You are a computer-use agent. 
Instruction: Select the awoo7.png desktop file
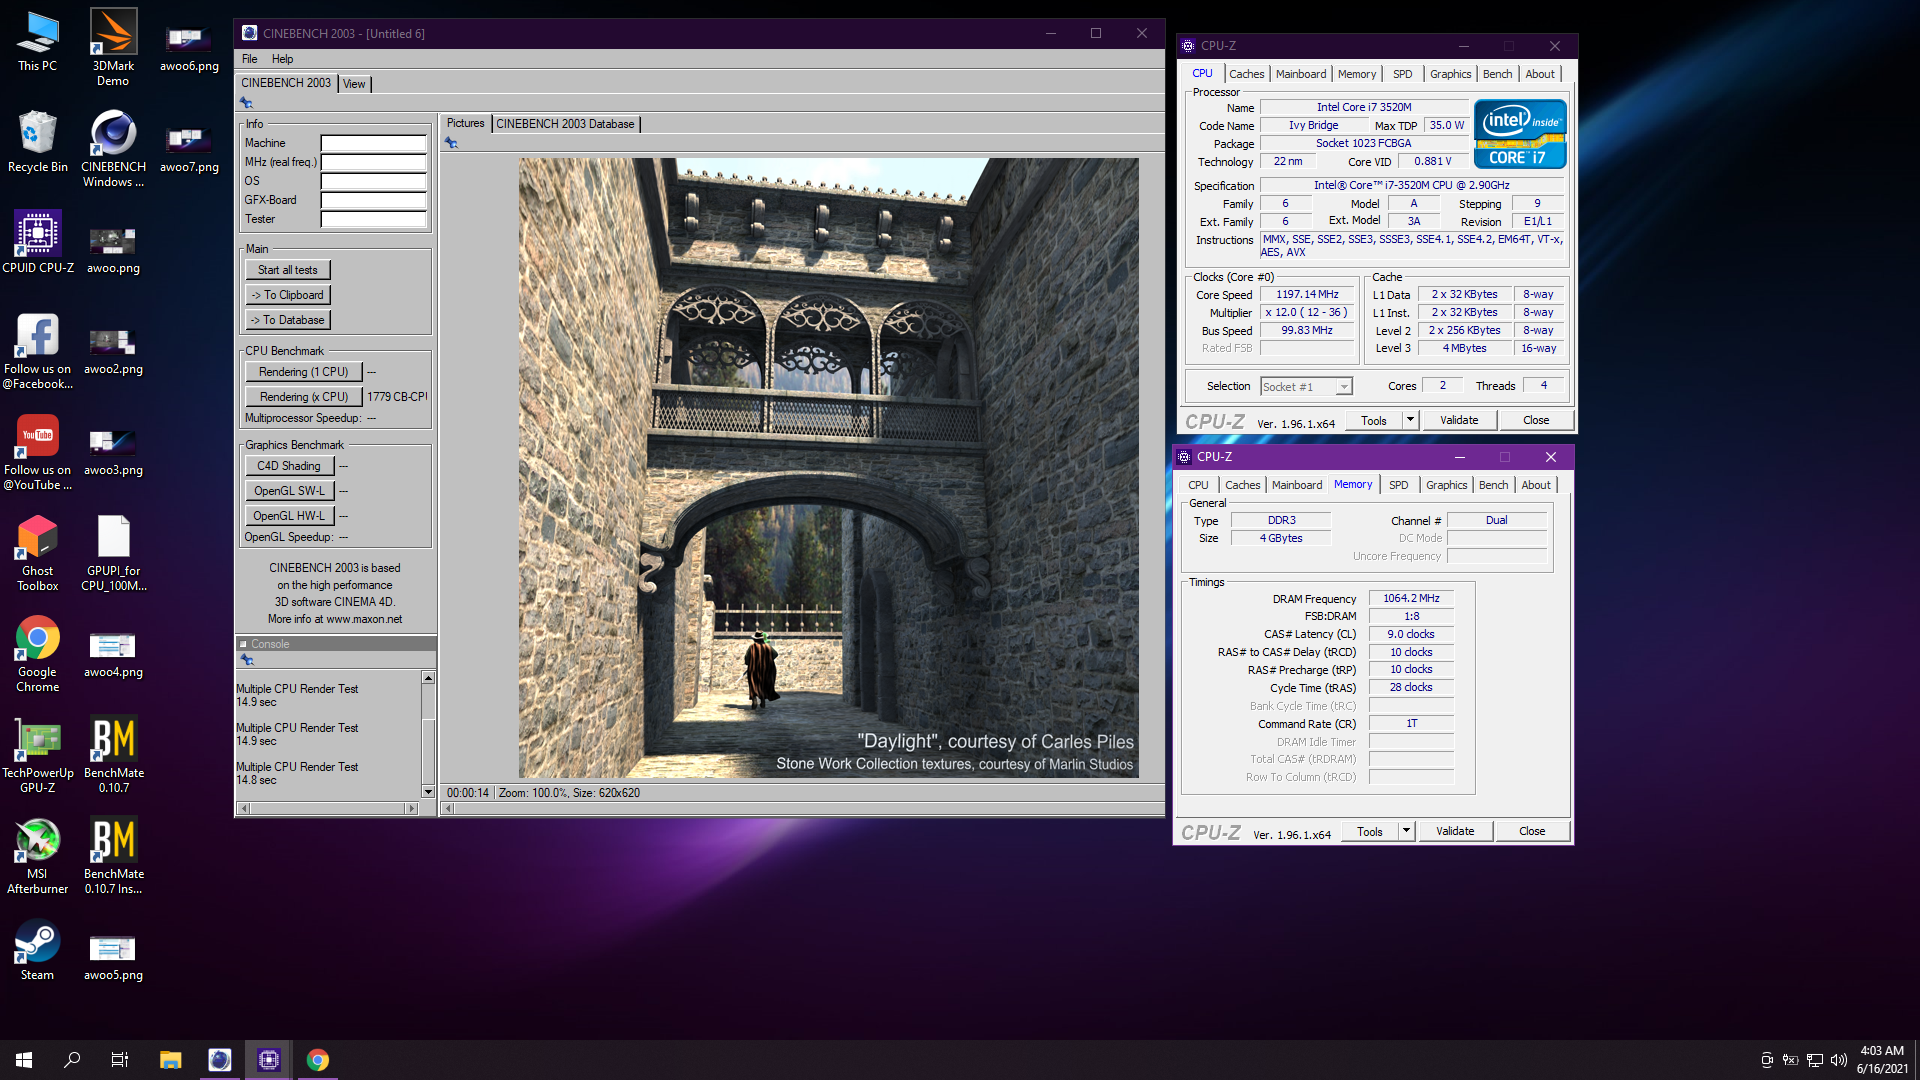coord(189,150)
